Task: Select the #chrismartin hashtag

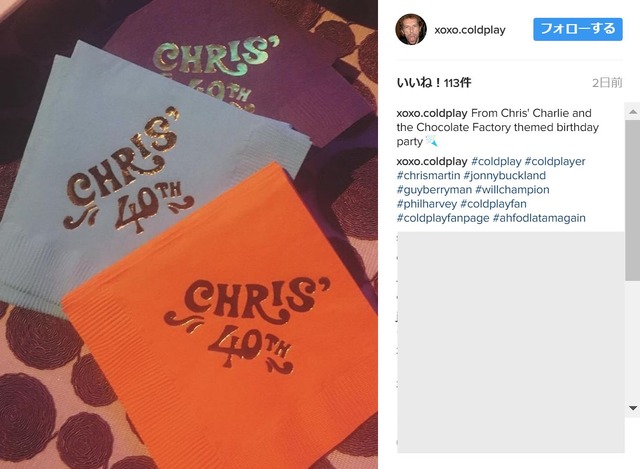Action: pyautogui.click(x=428, y=176)
